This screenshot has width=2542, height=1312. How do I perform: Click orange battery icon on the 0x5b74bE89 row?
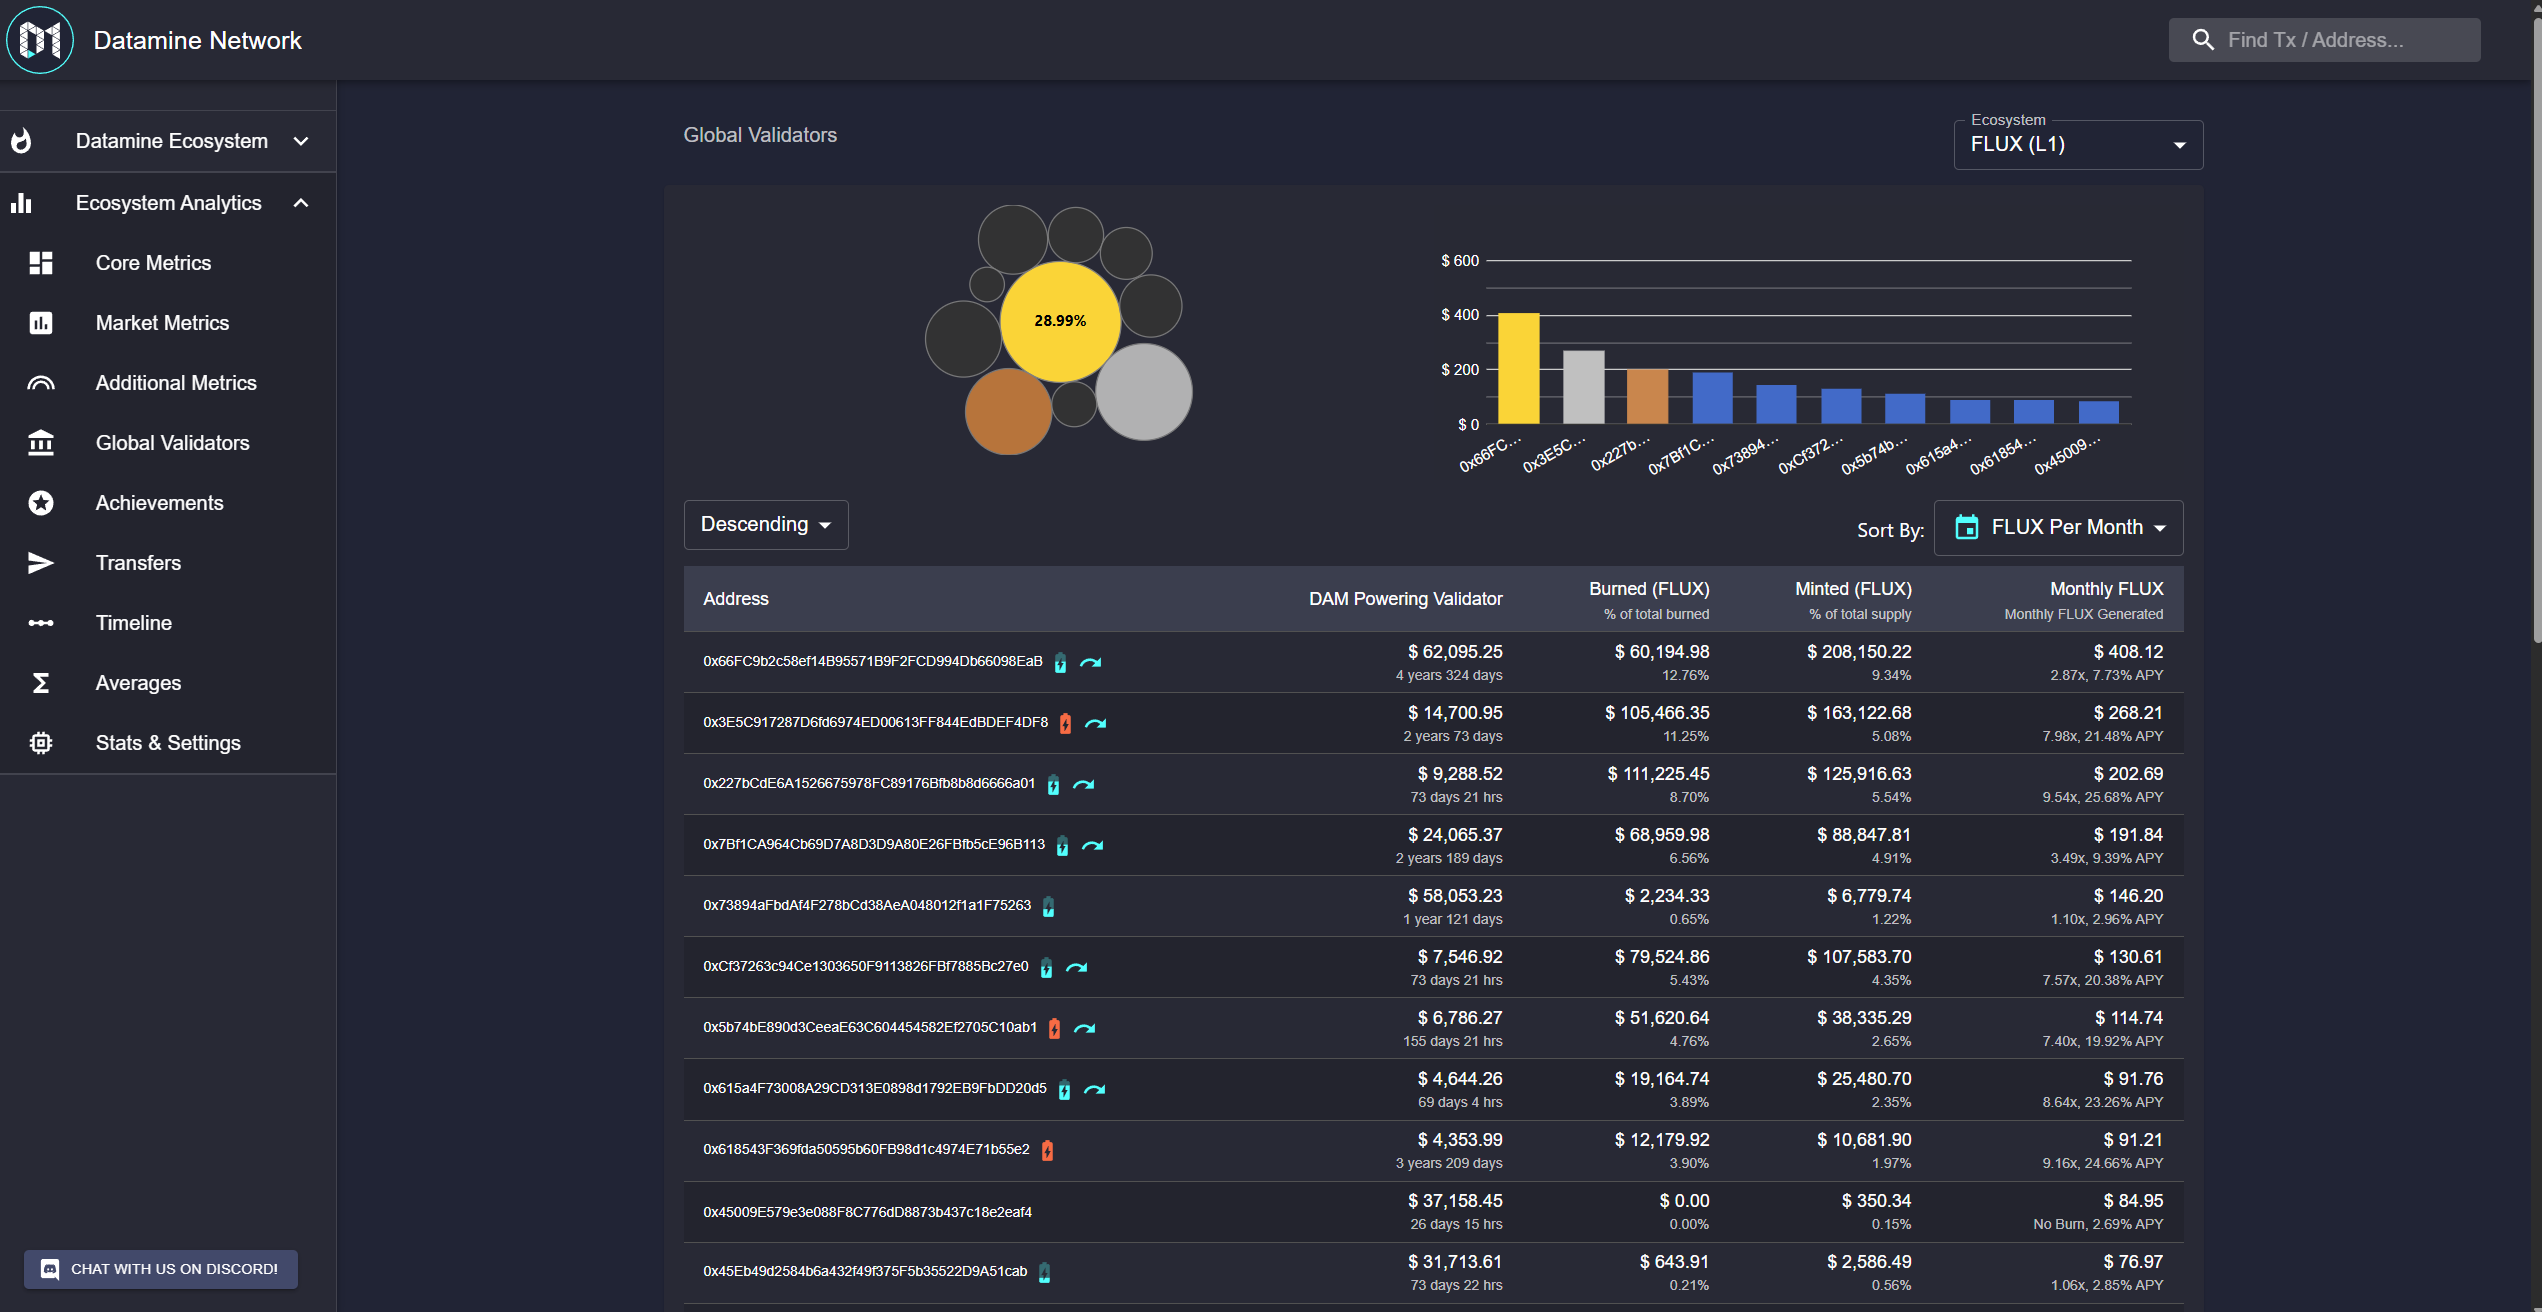tap(1054, 1029)
